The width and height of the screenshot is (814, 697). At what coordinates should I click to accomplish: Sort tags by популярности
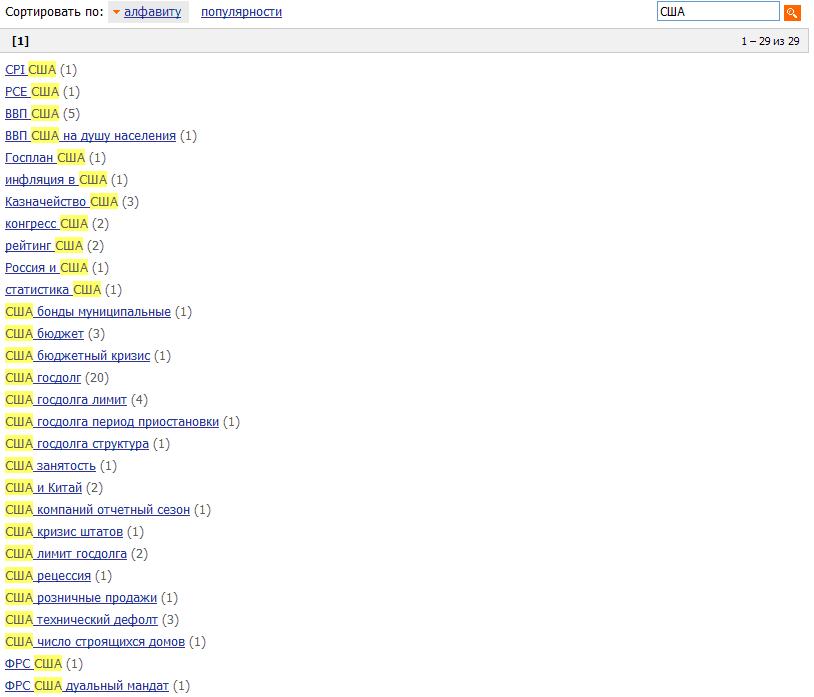pyautogui.click(x=241, y=12)
